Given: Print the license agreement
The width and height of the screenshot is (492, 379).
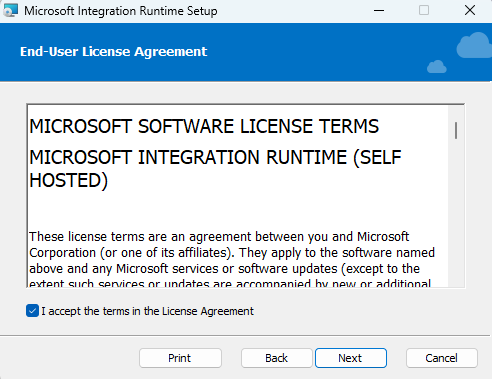Looking at the screenshot, I should coord(180,358).
